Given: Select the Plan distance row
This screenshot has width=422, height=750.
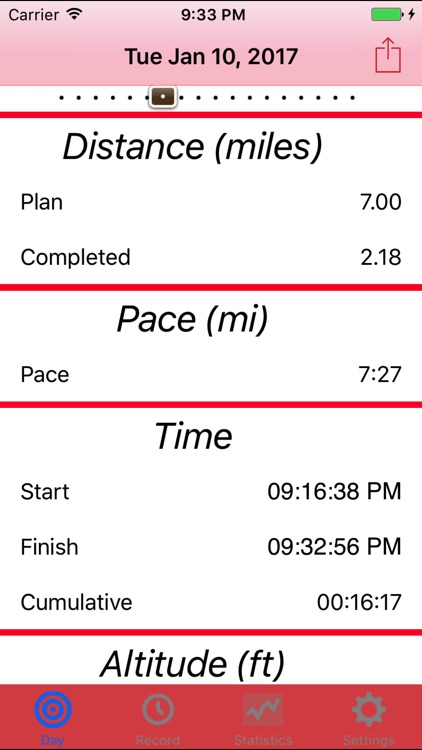Looking at the screenshot, I should (x=211, y=202).
